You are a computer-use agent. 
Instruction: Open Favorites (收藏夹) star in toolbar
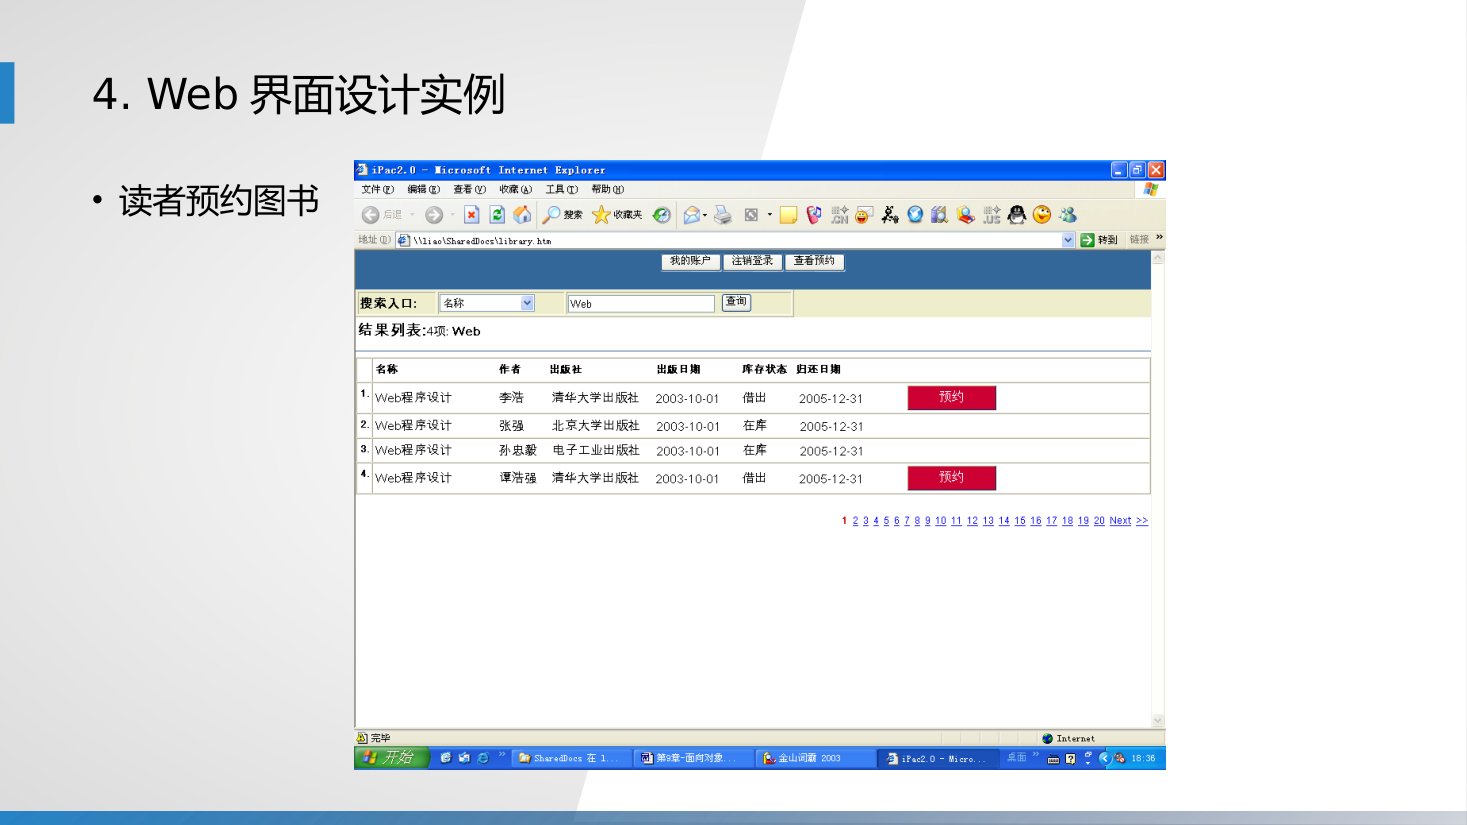[x=617, y=215]
